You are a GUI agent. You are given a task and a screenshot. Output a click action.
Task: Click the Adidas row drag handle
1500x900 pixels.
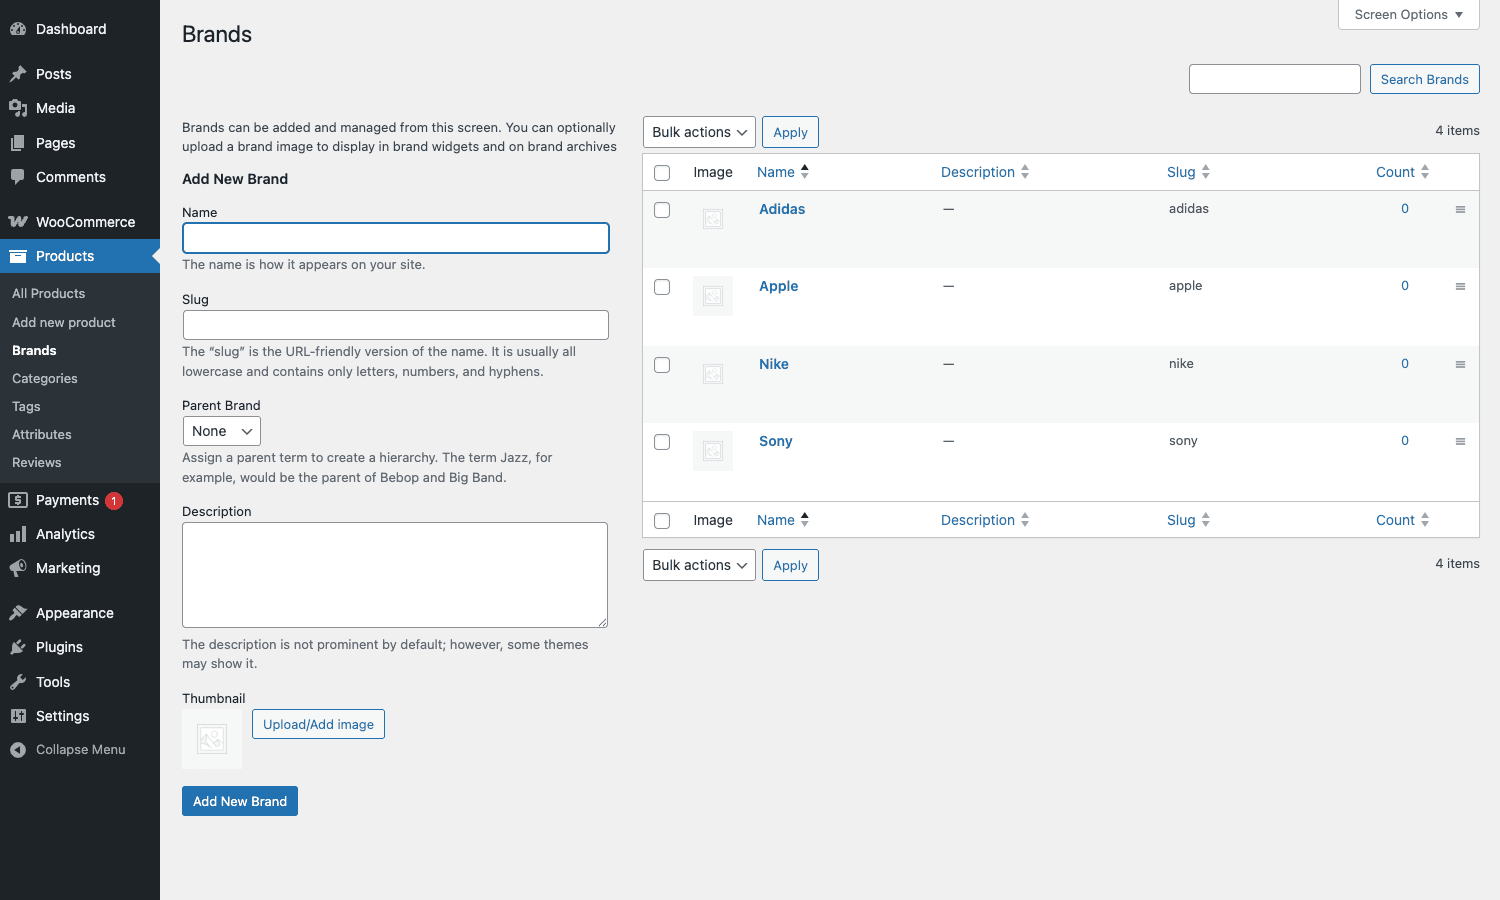click(1460, 209)
